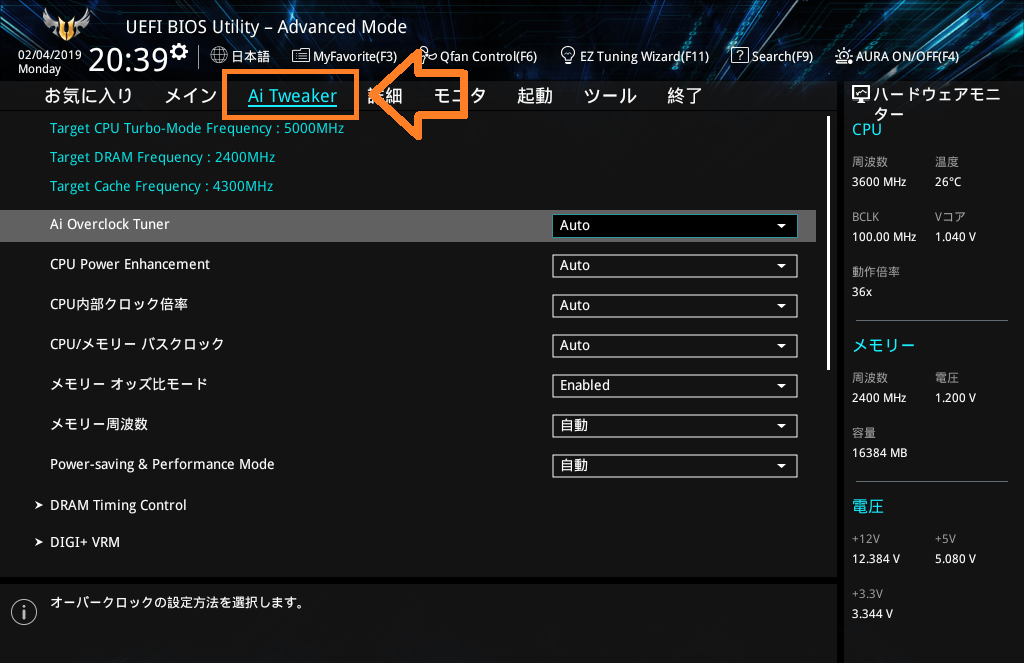Click memory voltage 1.200 V value

tap(955, 398)
